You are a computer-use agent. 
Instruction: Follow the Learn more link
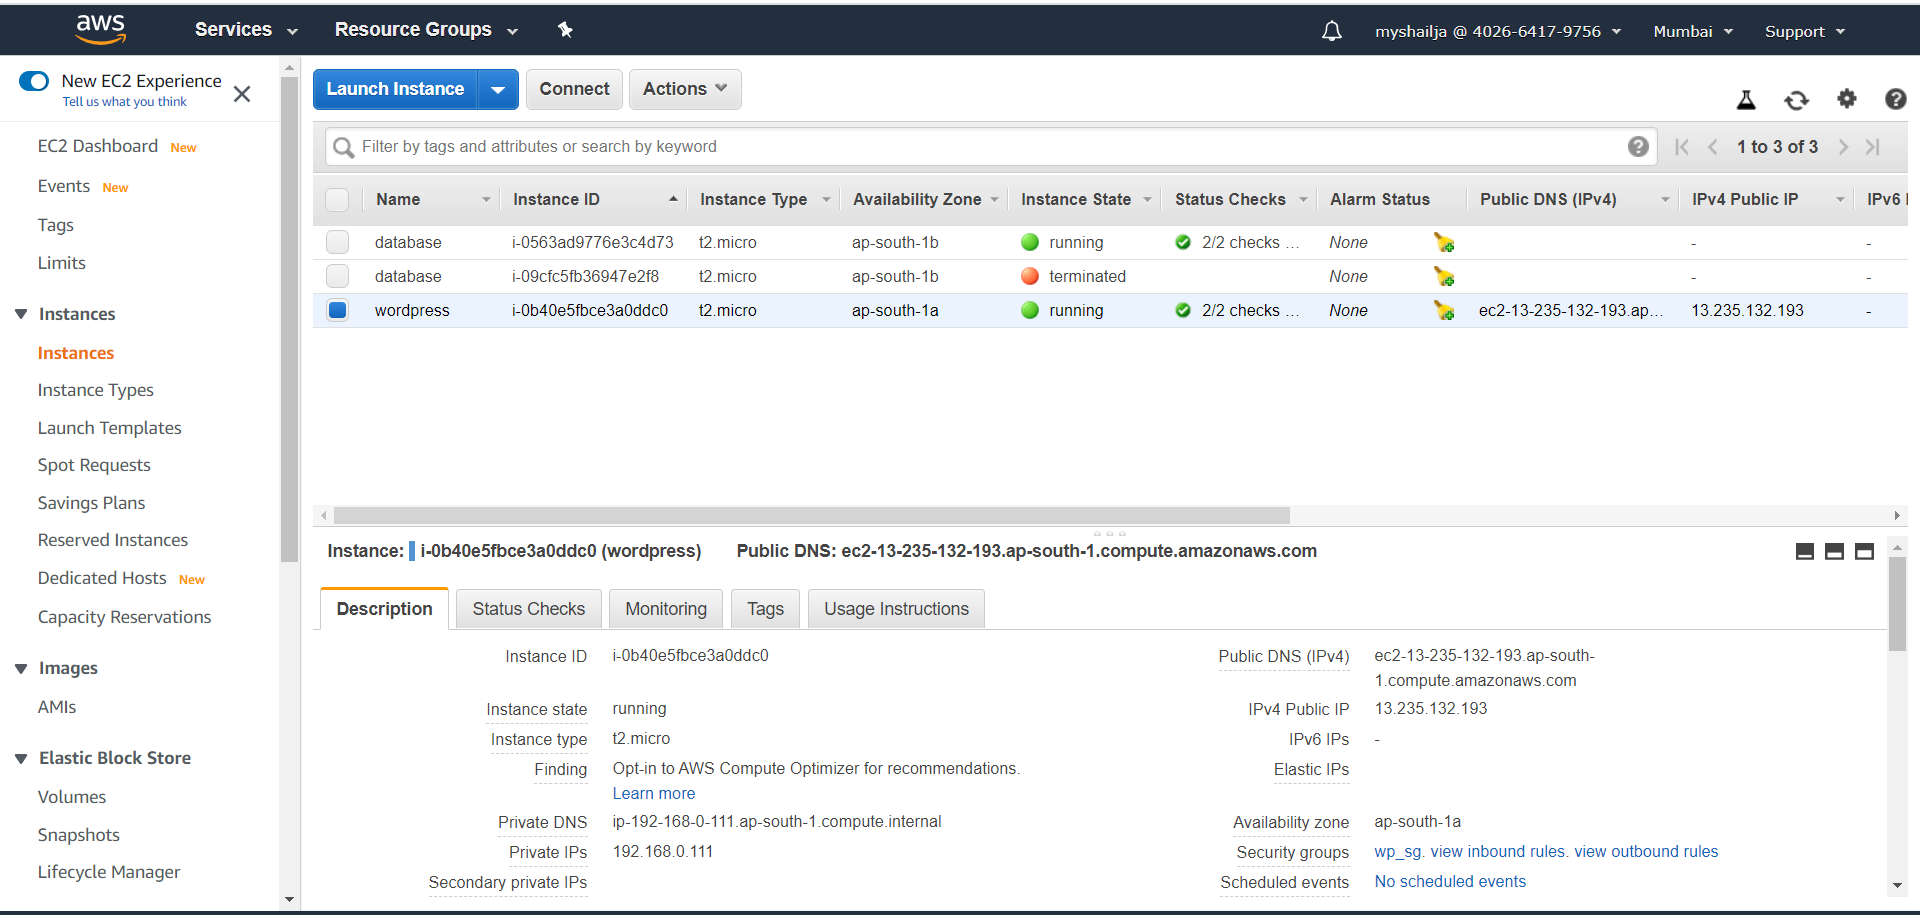click(x=654, y=794)
